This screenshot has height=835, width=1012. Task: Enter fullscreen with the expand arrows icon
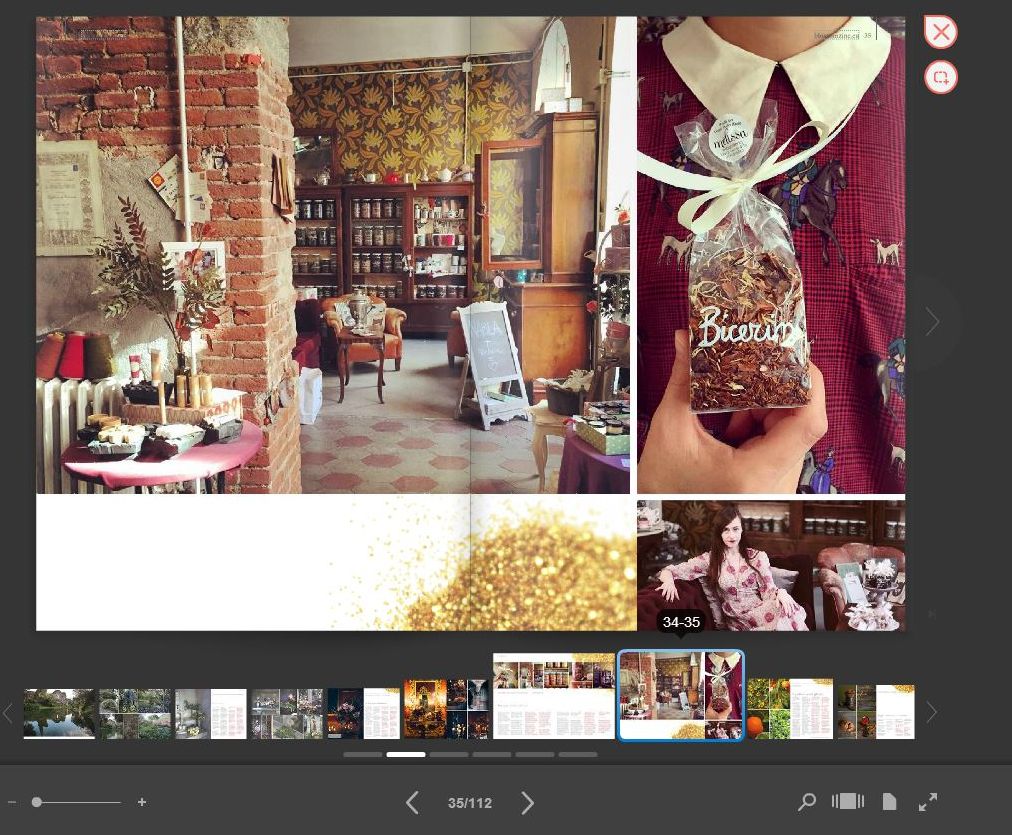(x=928, y=802)
